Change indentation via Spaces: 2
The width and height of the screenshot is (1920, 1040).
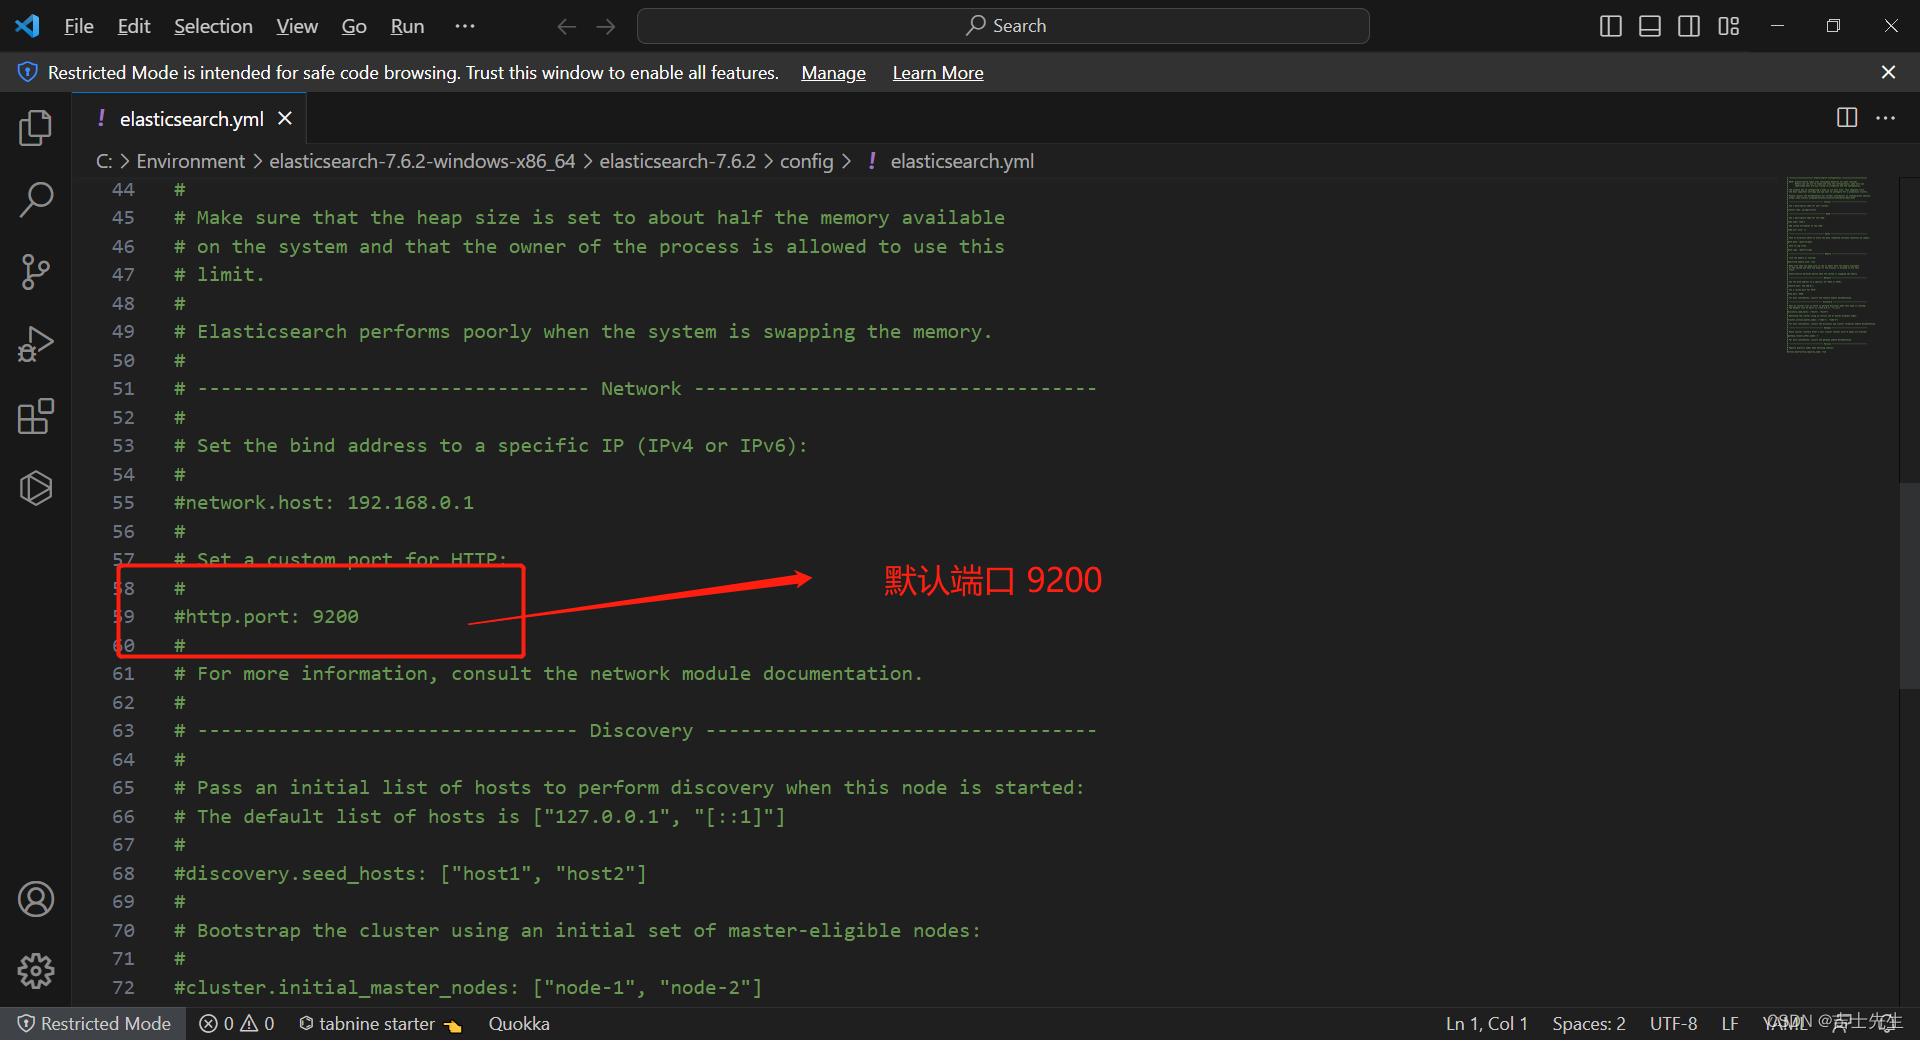1588,1023
